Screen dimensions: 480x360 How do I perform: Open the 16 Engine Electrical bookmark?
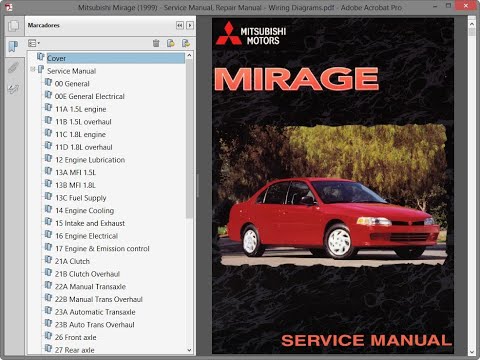tap(87, 236)
